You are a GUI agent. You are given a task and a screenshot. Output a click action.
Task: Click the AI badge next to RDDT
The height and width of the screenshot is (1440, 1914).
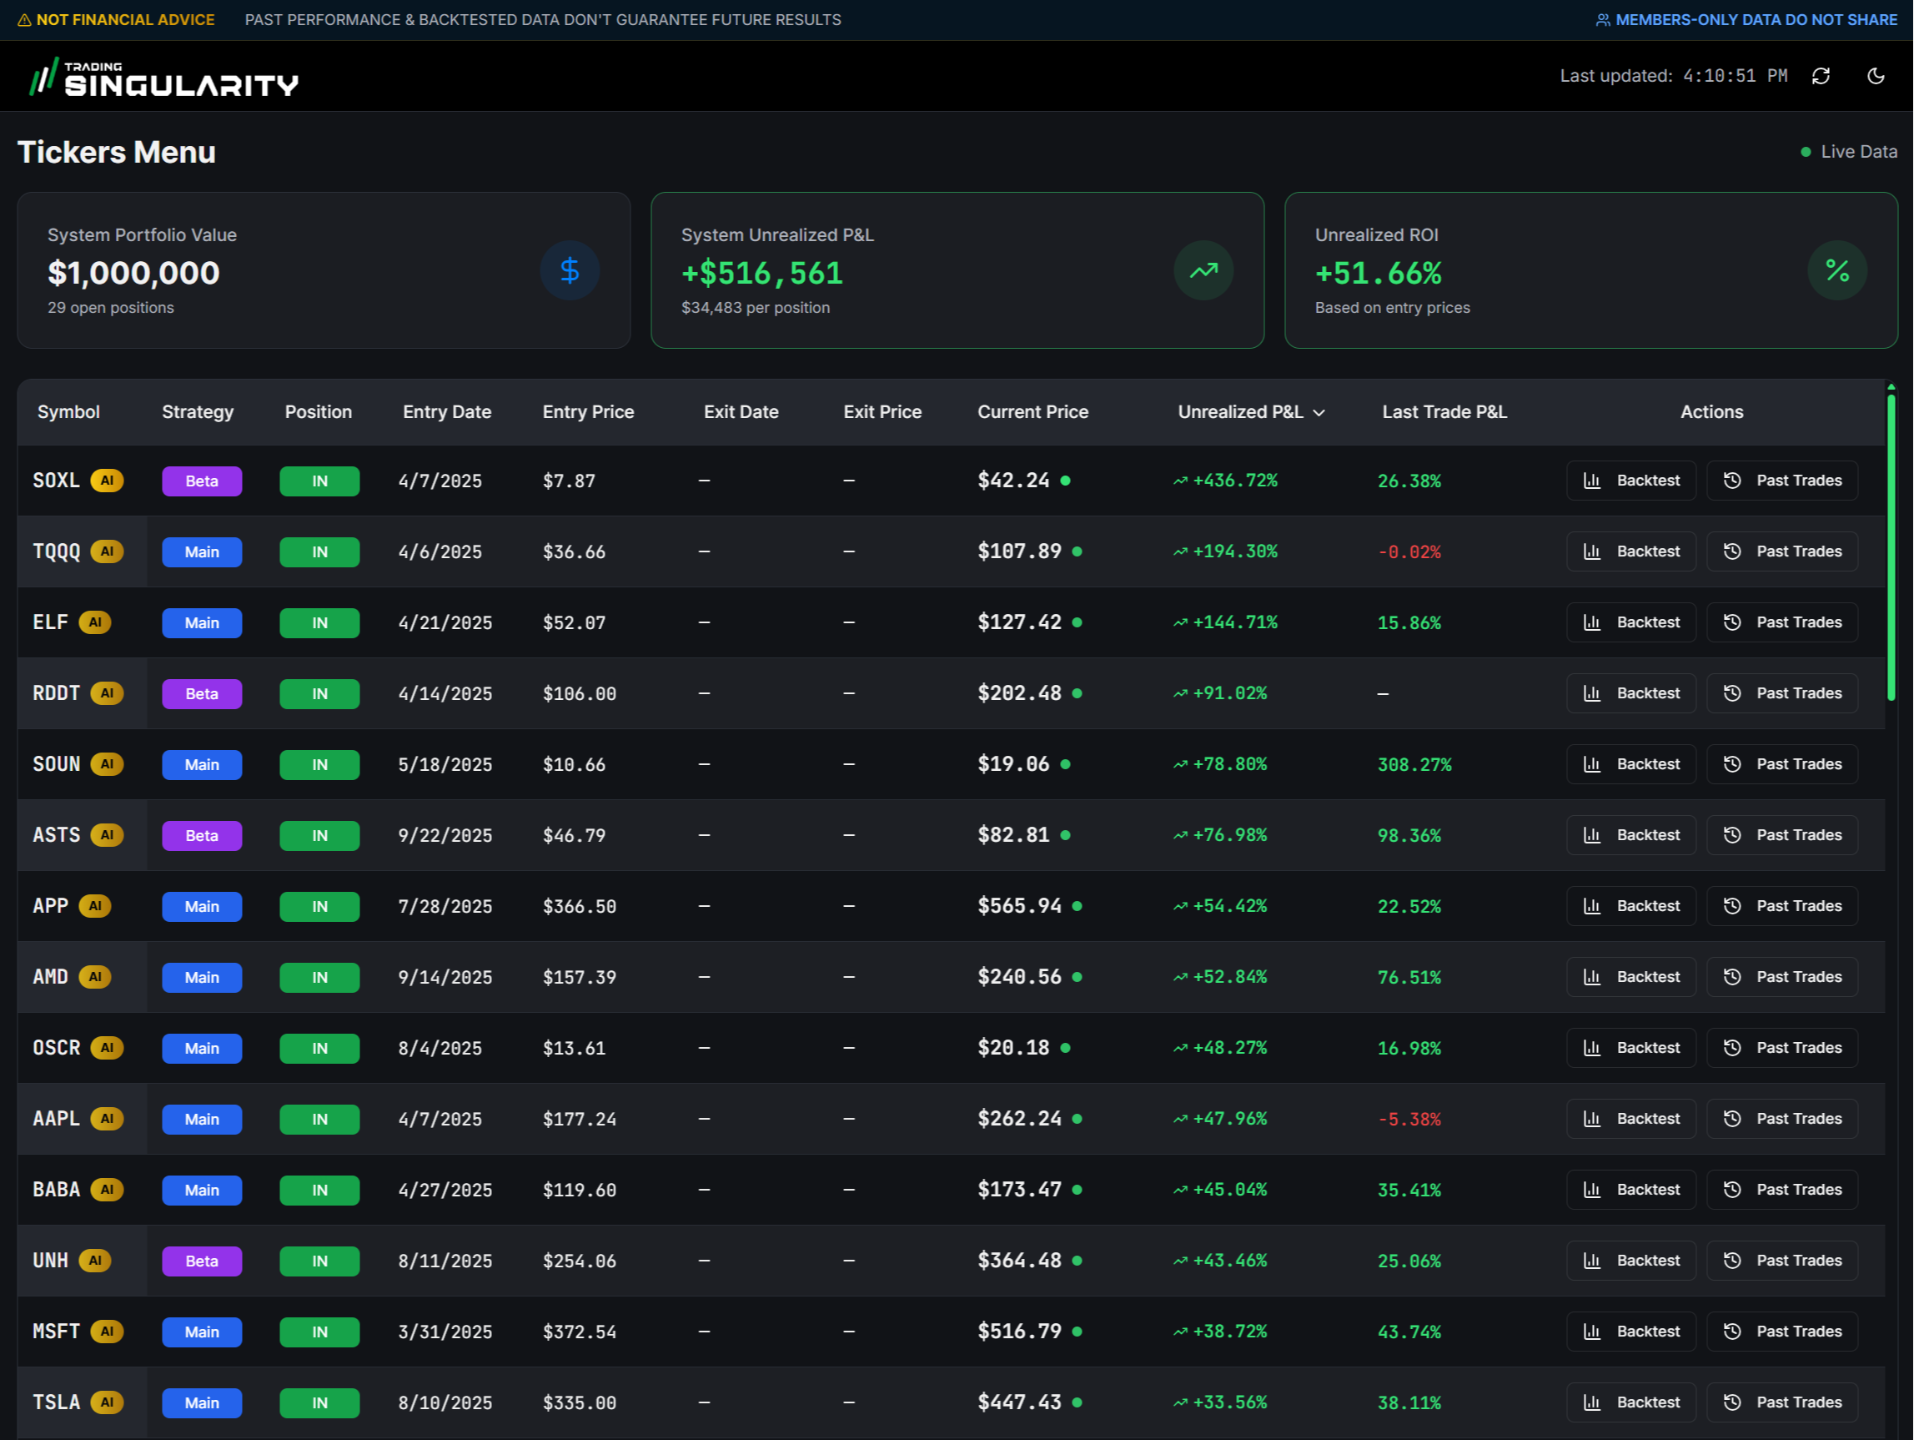pyautogui.click(x=107, y=693)
